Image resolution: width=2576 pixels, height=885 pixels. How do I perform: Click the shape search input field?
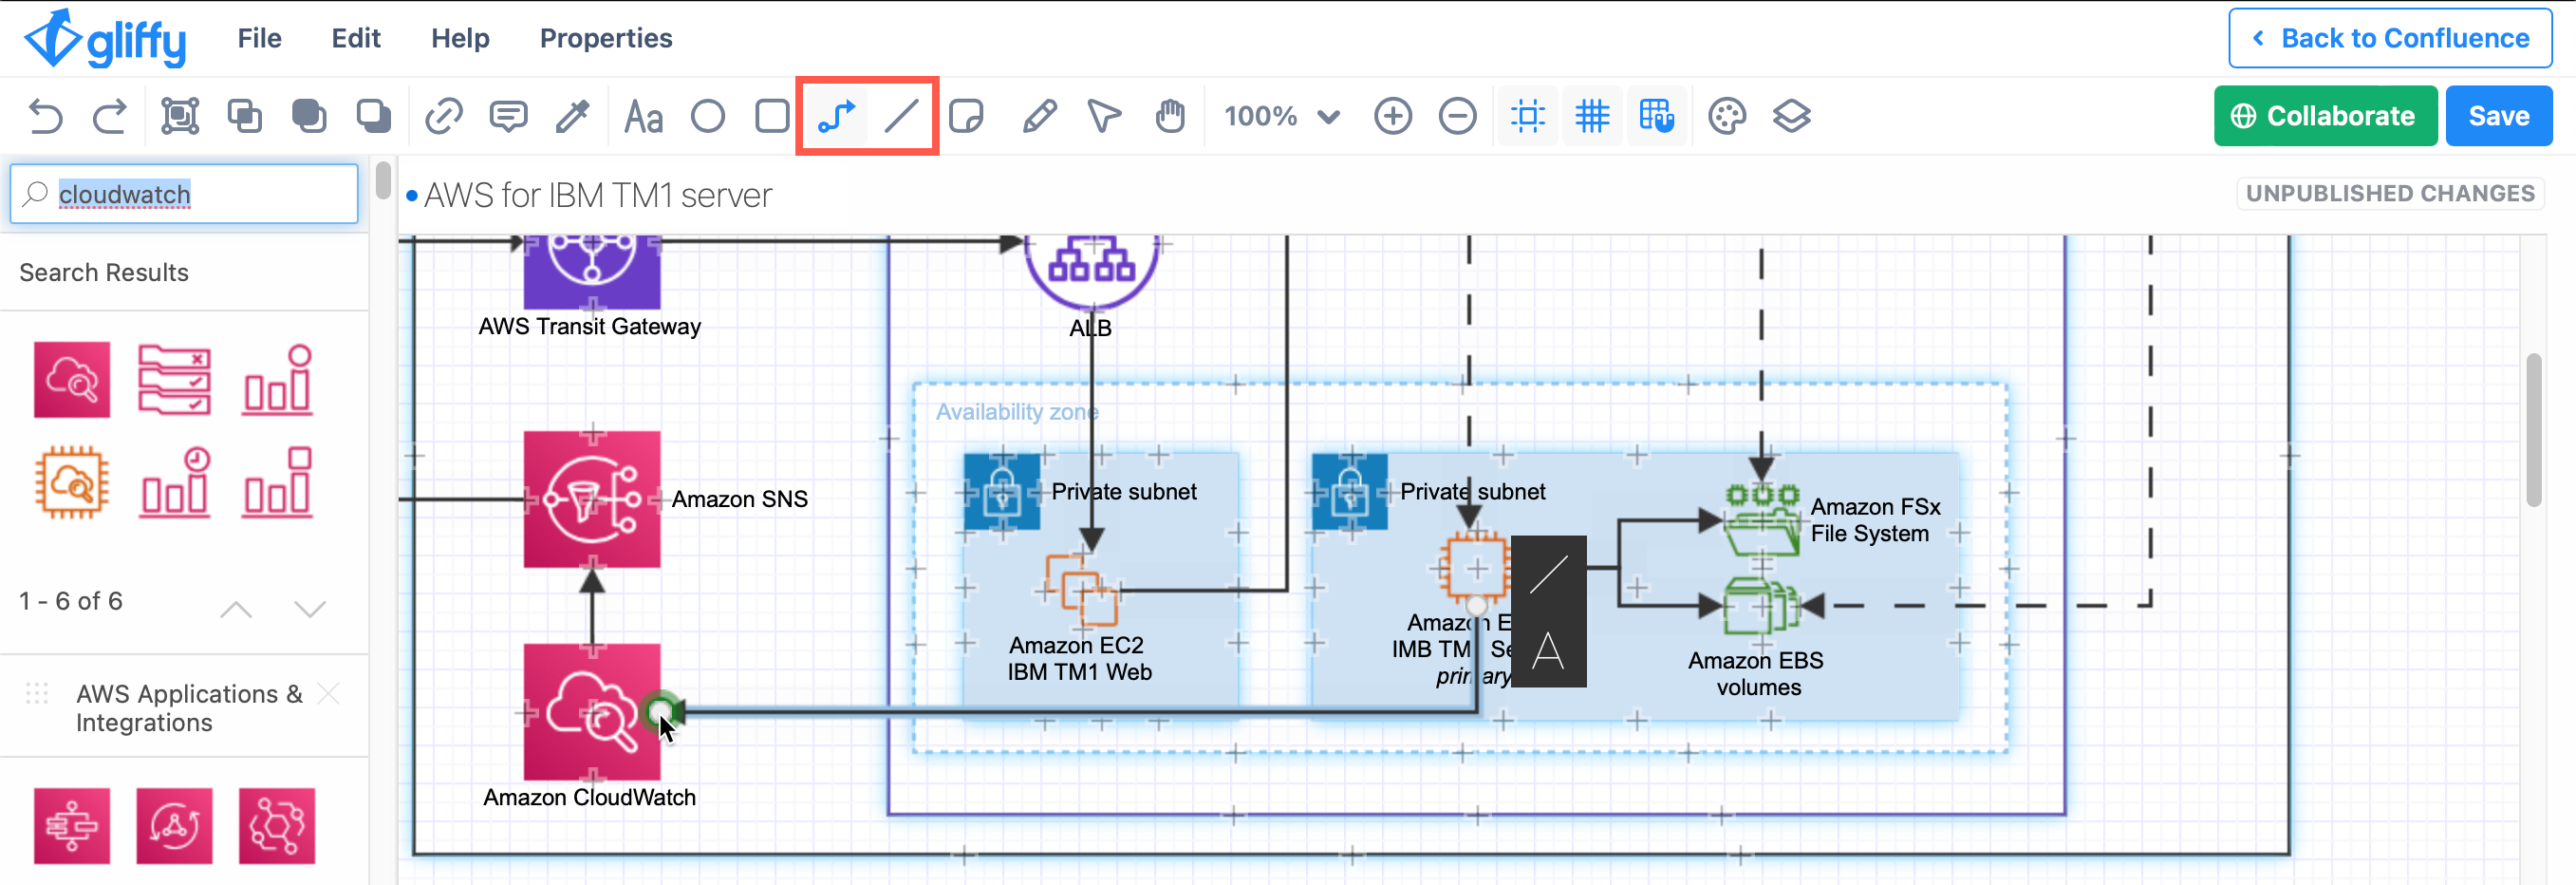point(185,193)
